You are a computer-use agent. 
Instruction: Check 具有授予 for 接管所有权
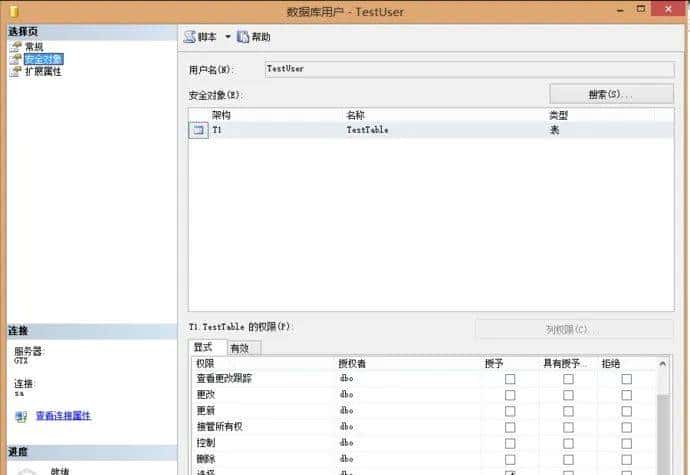coord(568,427)
